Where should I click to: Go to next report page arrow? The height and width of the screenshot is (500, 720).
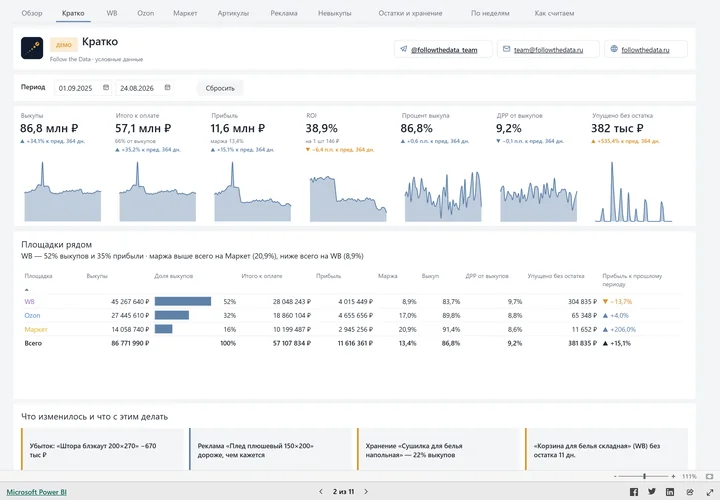point(366,492)
